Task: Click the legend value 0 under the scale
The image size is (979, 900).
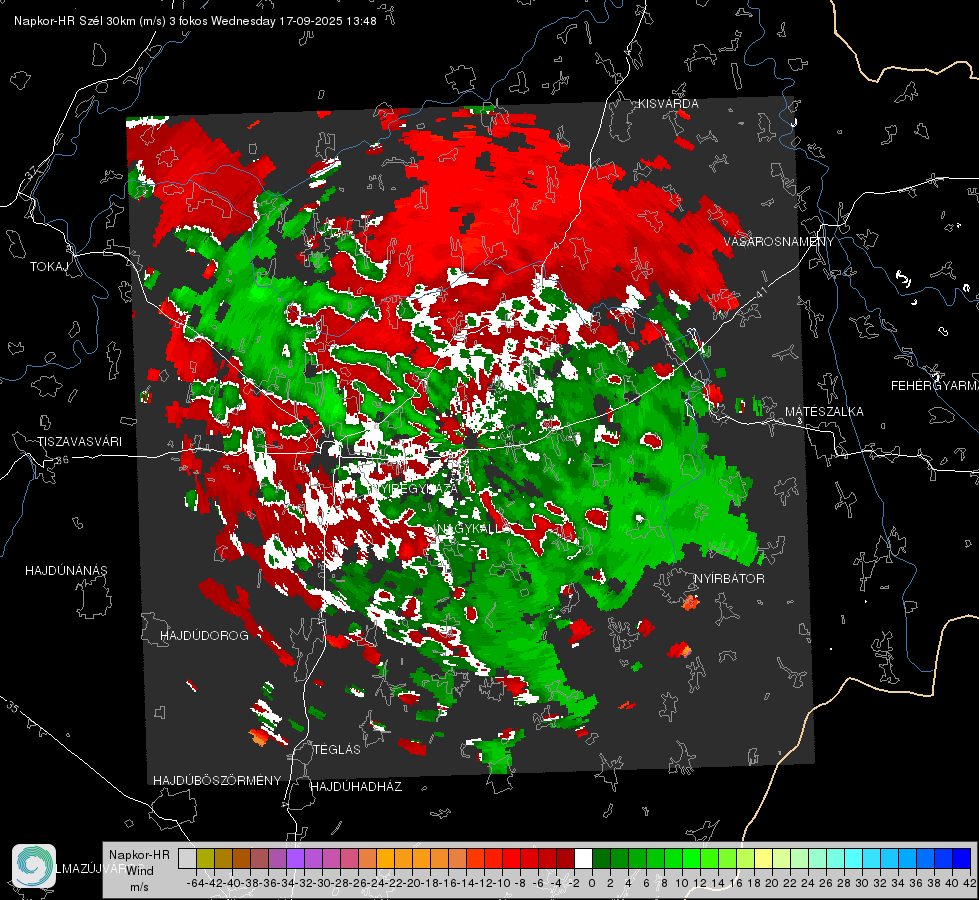Action: click(591, 883)
